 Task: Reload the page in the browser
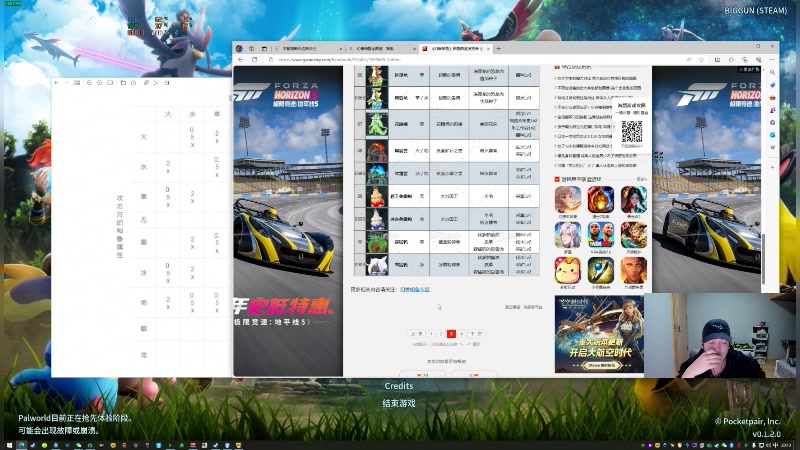tap(254, 60)
